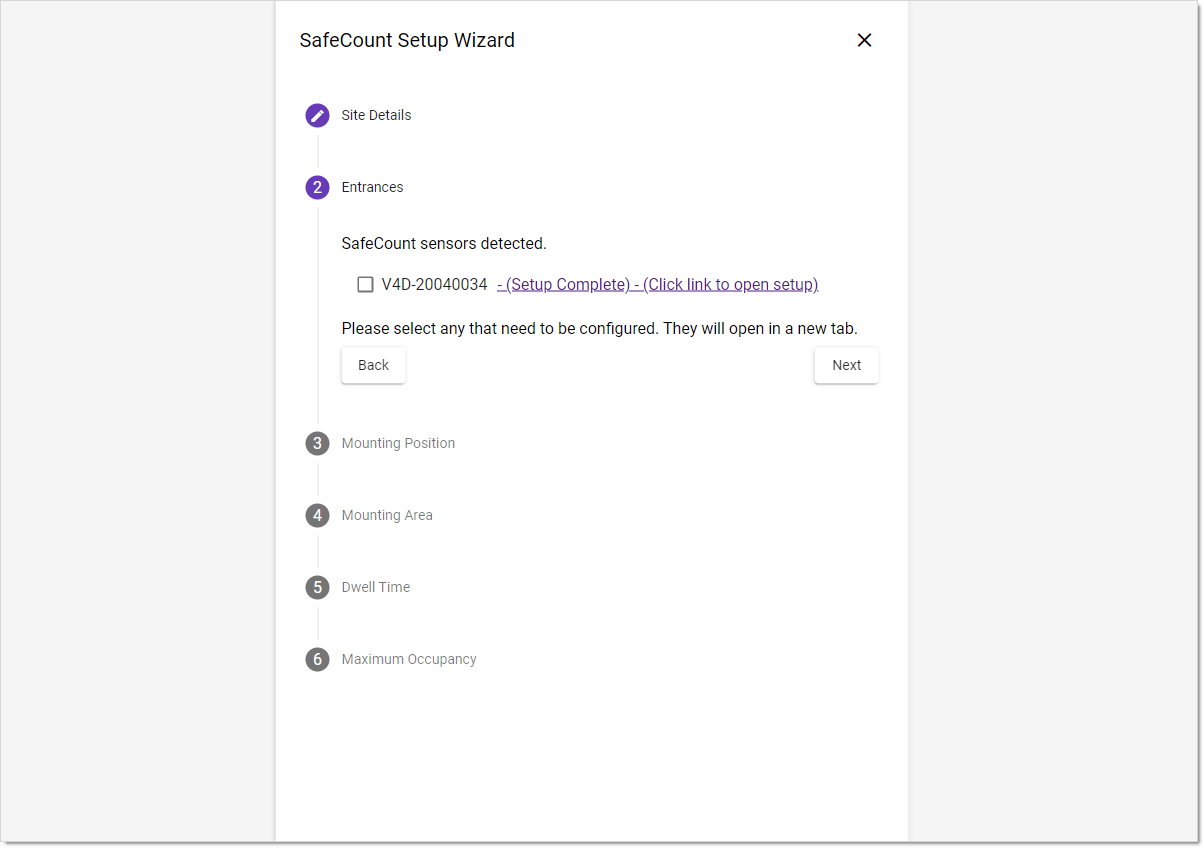
Task: Go back with the Back button
Action: click(373, 365)
